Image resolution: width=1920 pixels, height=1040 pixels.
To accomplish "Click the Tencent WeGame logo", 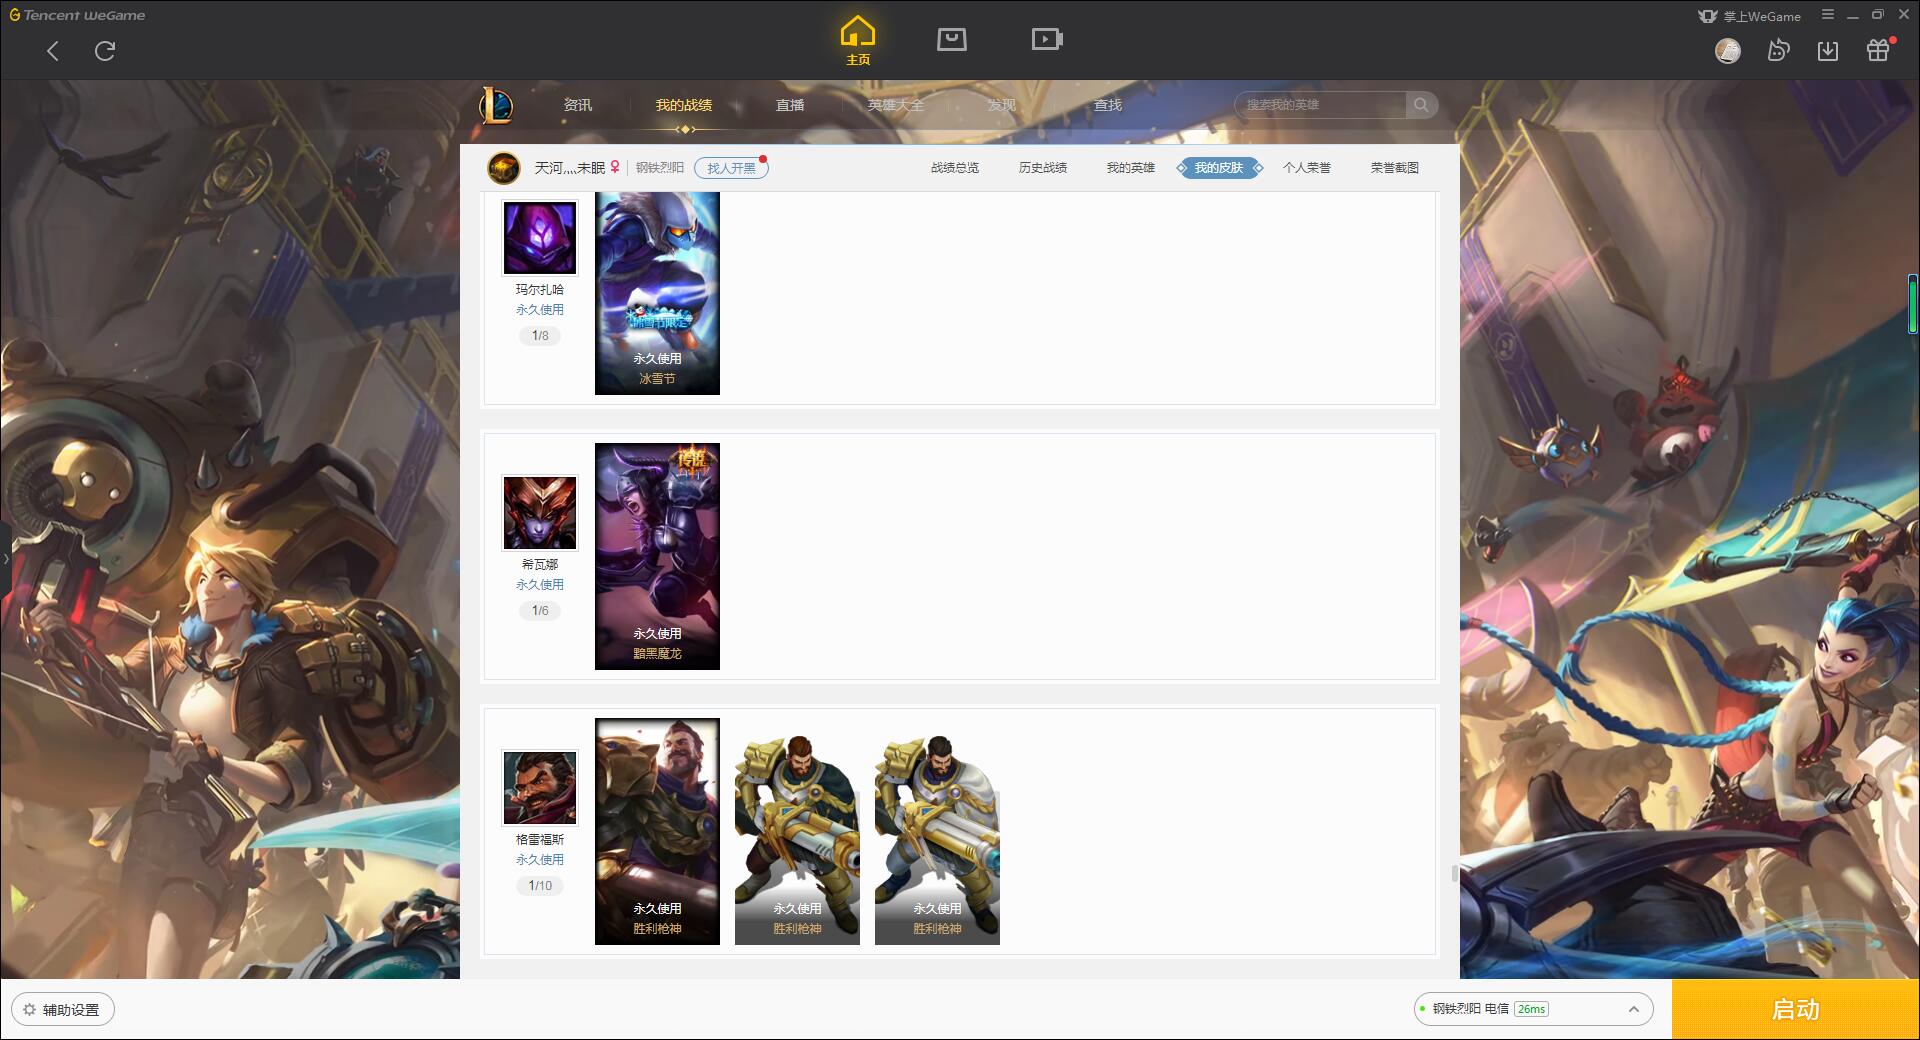I will [77, 15].
